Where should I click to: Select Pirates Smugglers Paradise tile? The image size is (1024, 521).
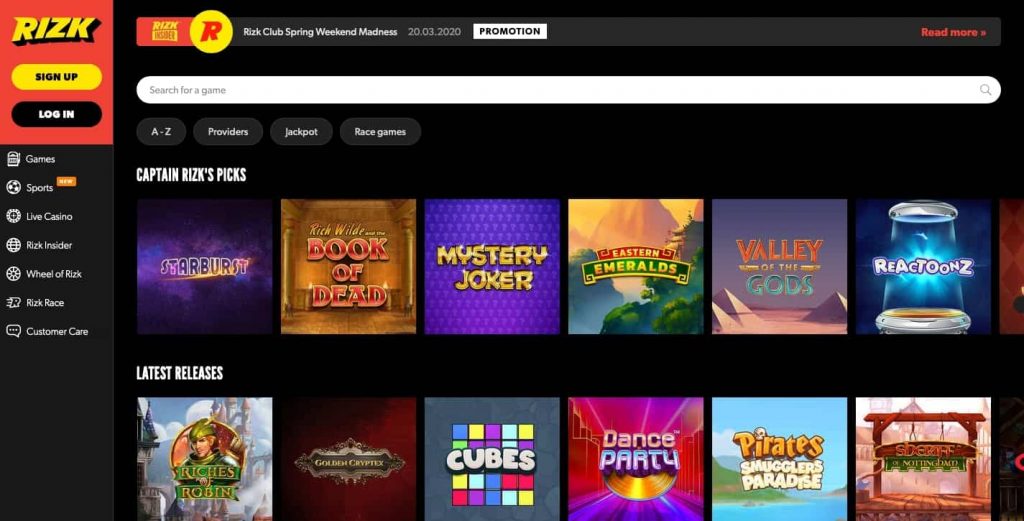(x=779, y=459)
